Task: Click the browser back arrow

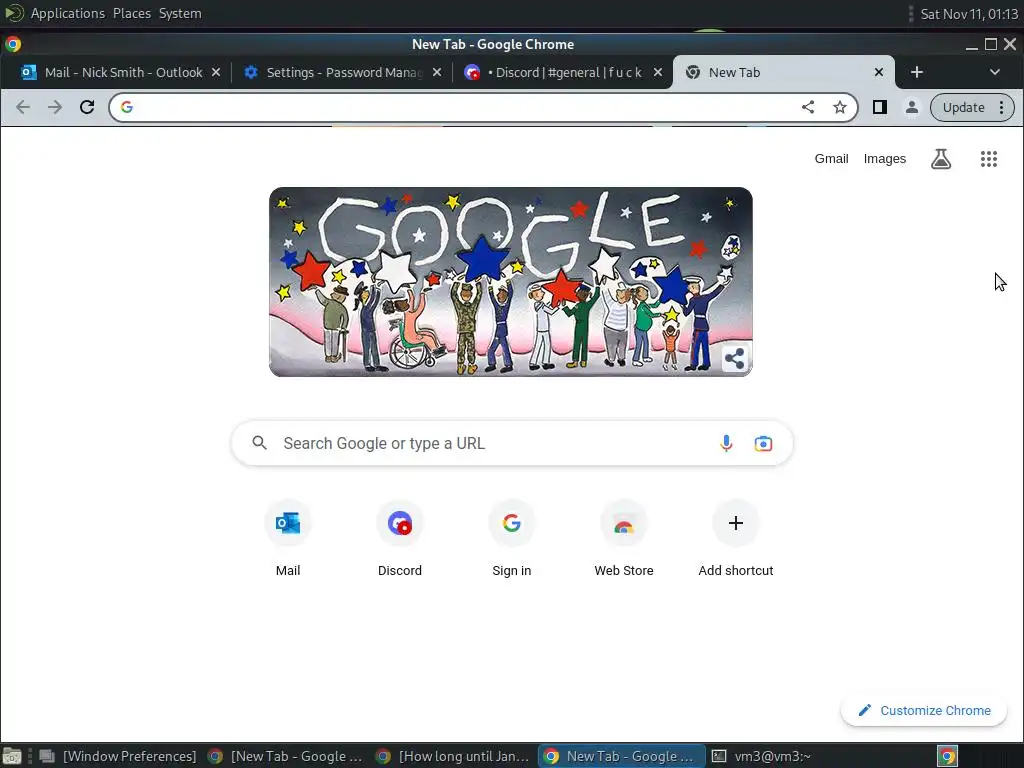Action: (23, 107)
